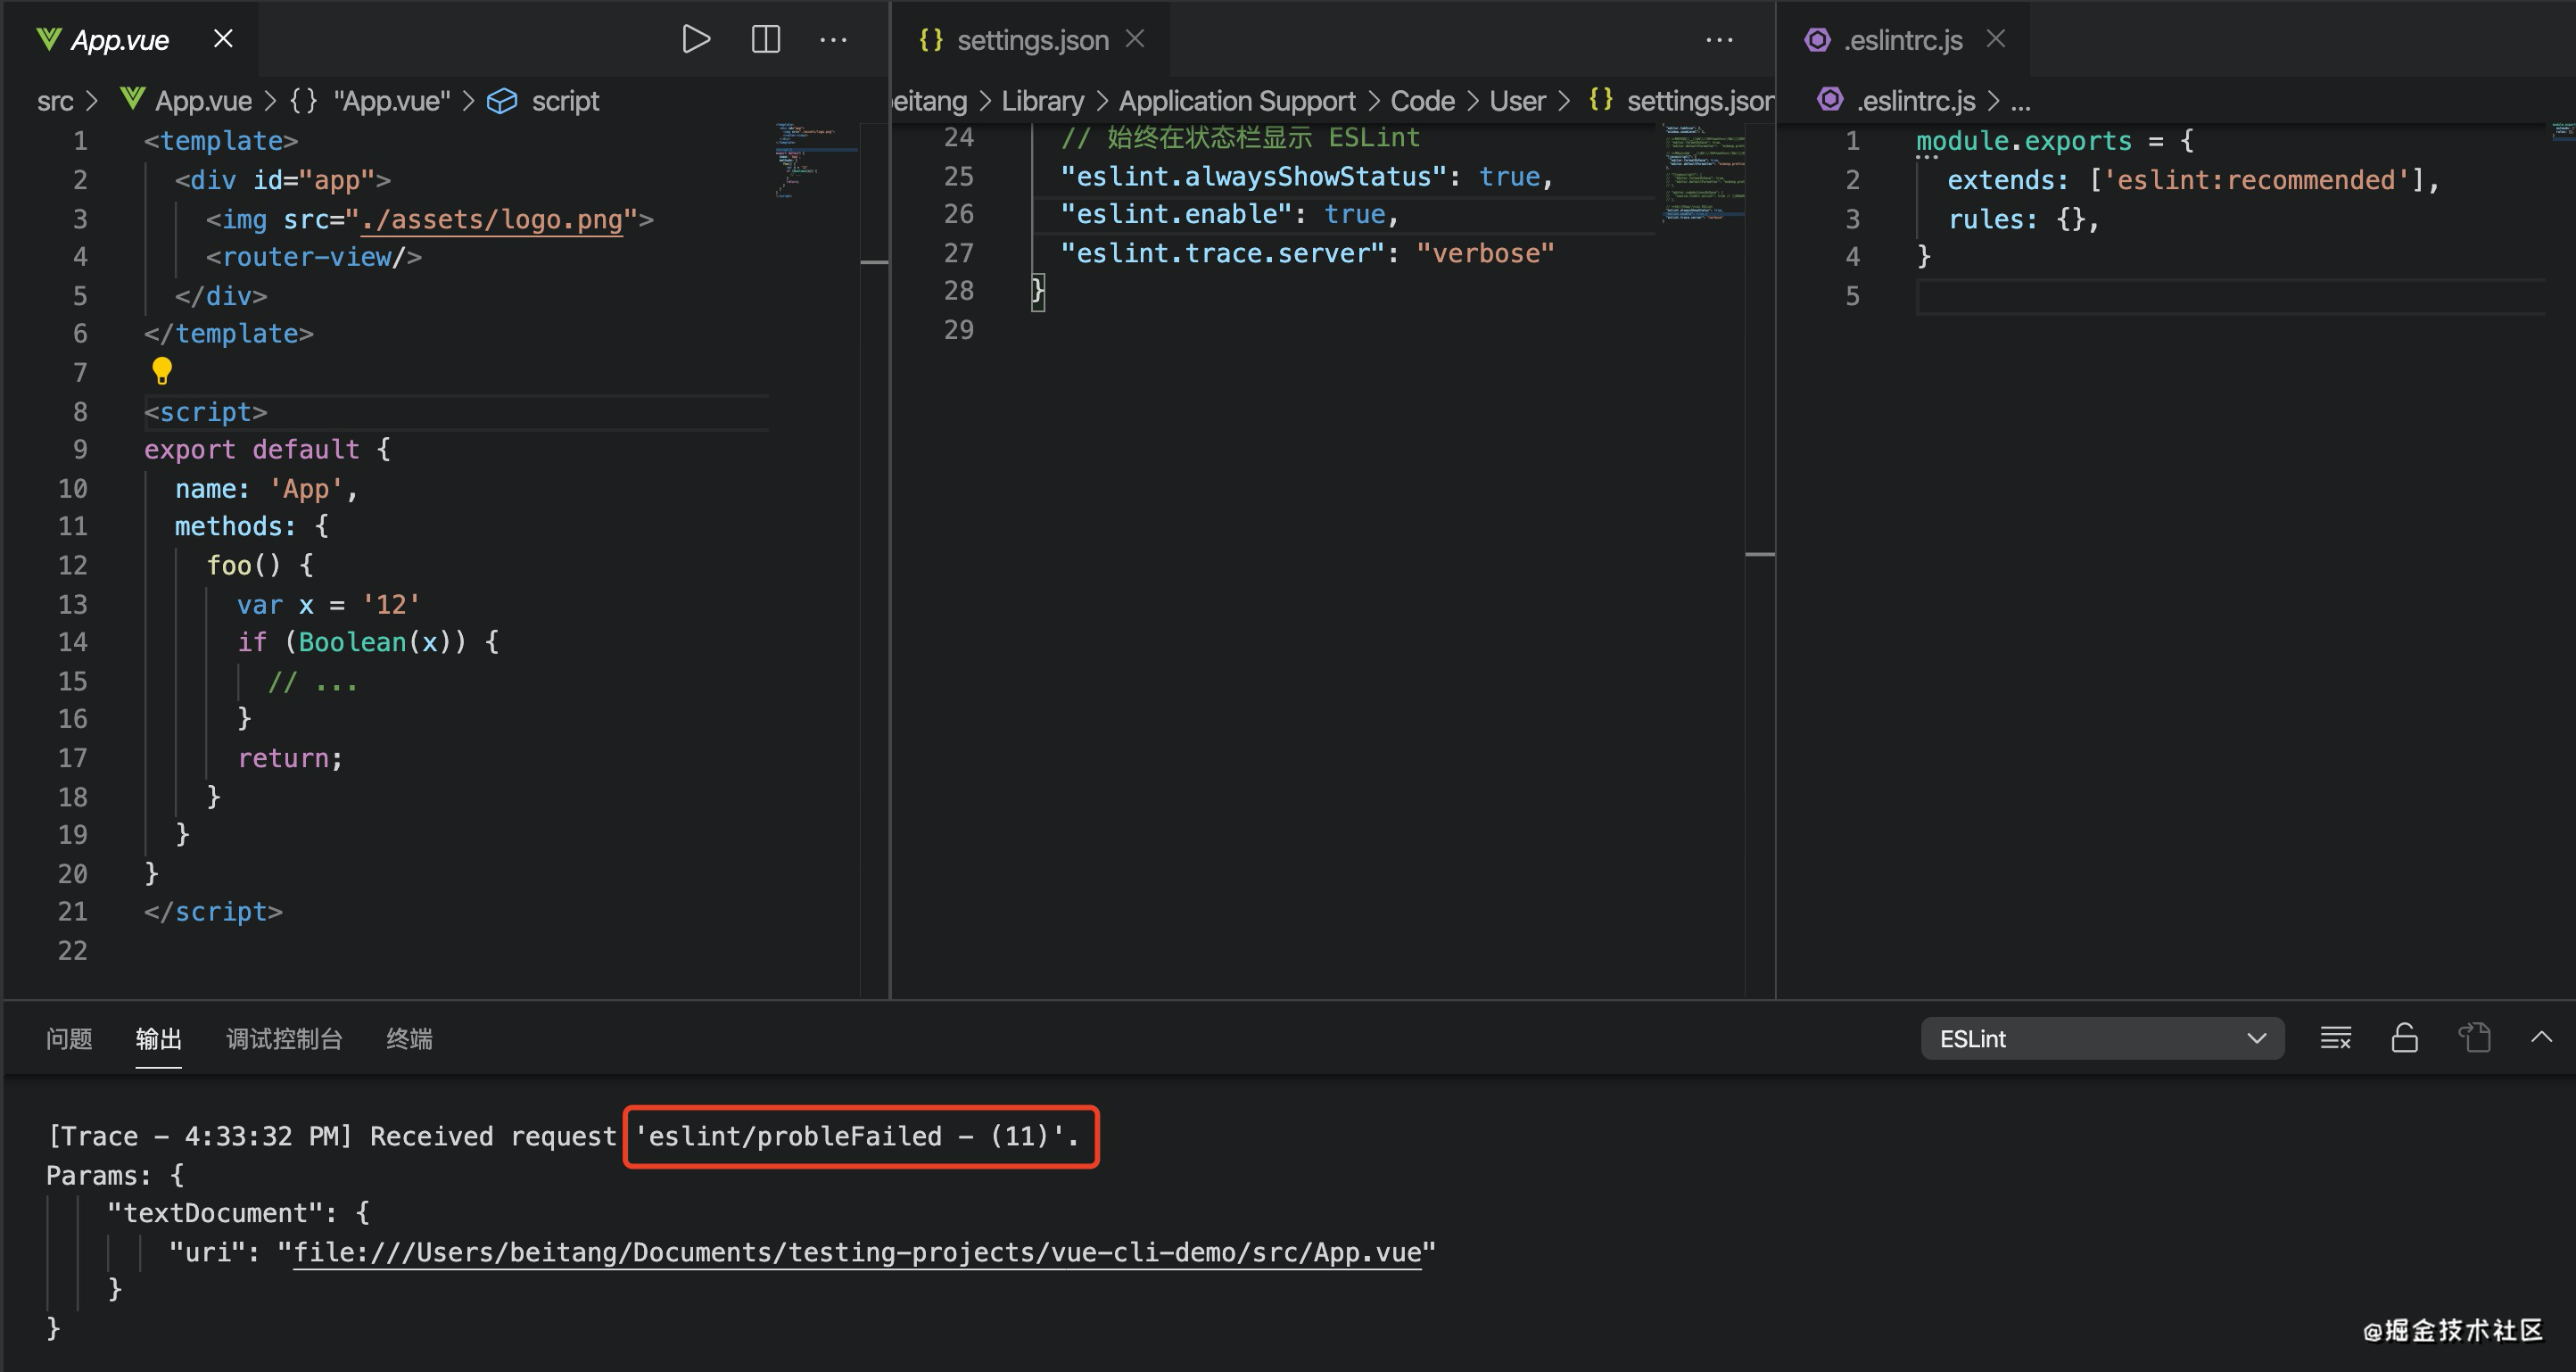Click var x = '12' on line 13
The height and width of the screenshot is (1372, 2576).
[x=329, y=604]
